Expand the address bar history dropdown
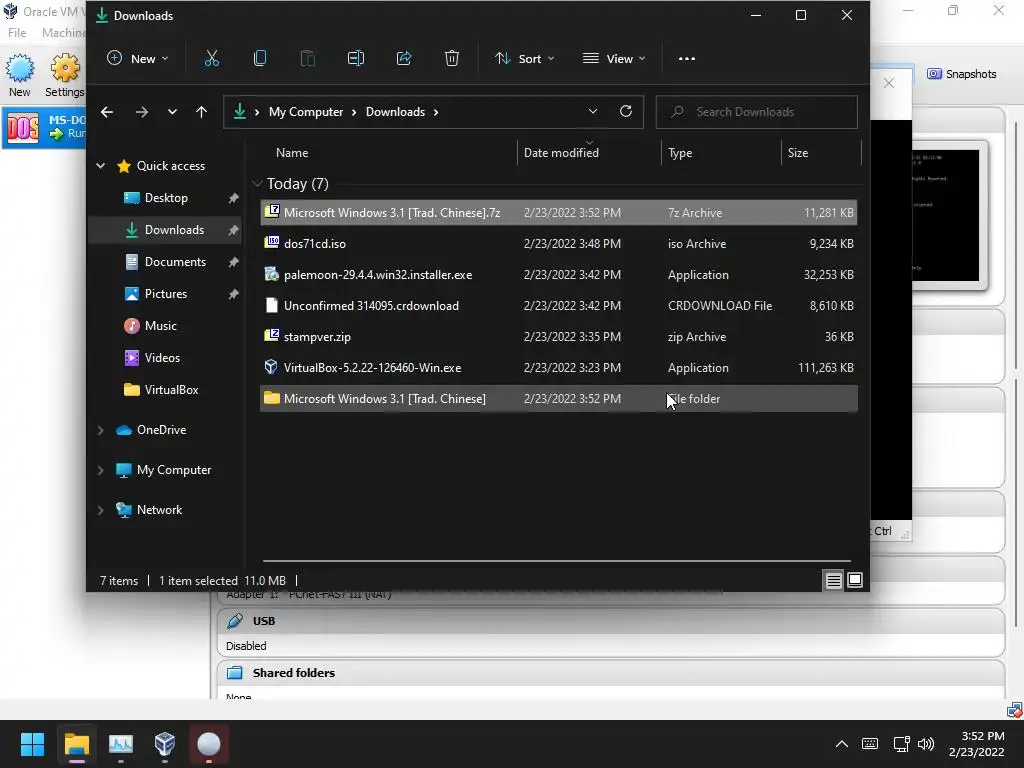Image resolution: width=1024 pixels, height=768 pixels. (593, 112)
